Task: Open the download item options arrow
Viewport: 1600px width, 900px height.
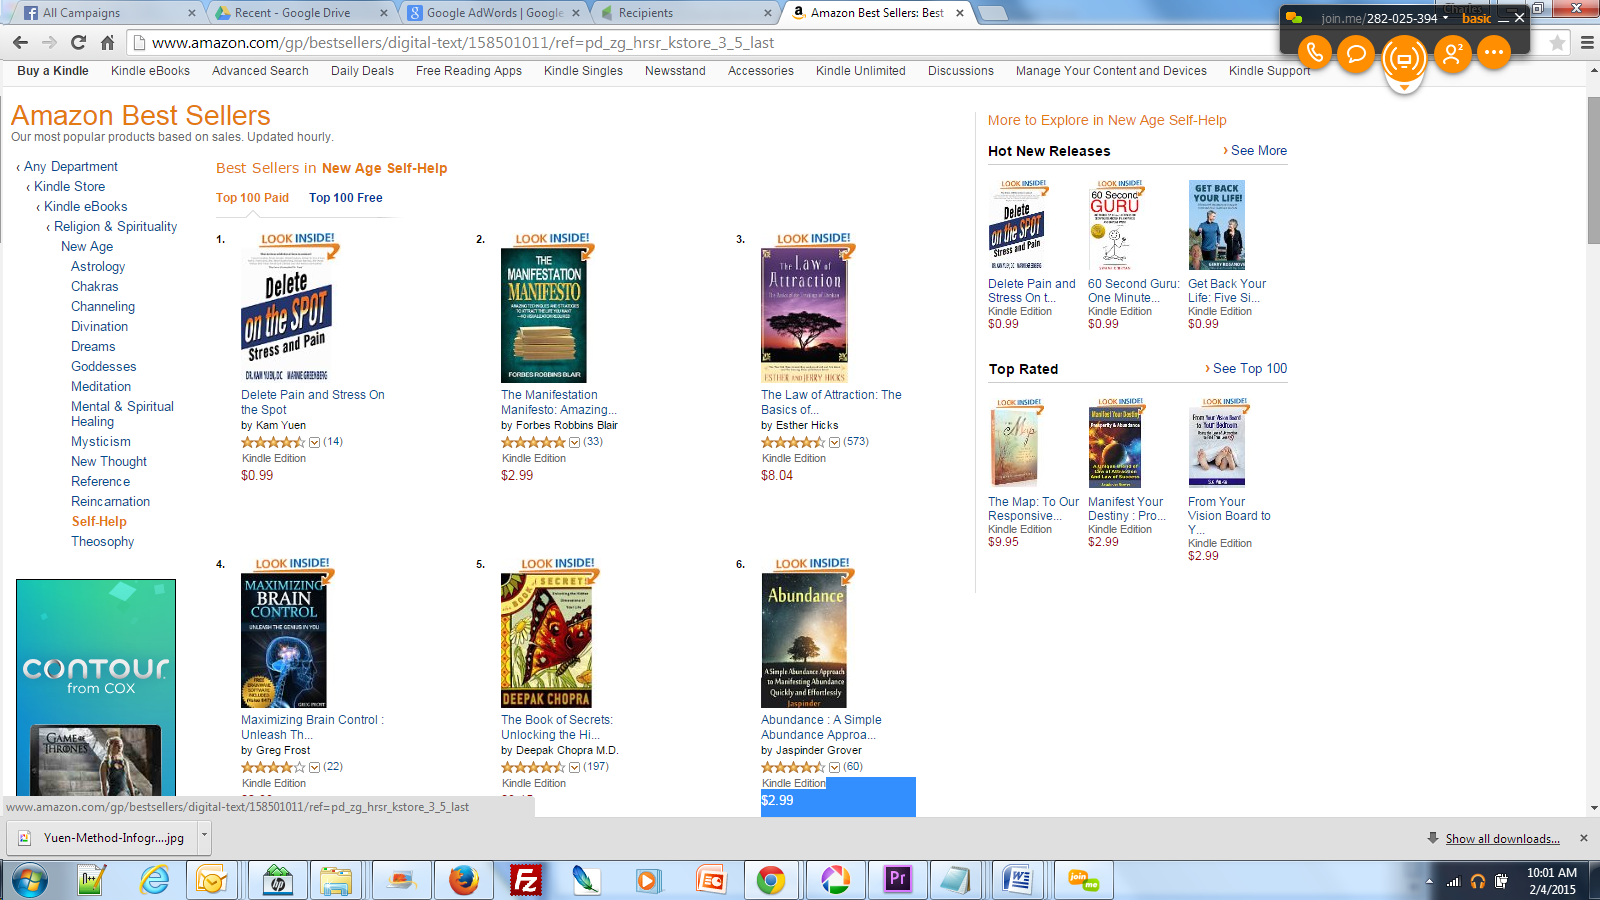Action: click(x=204, y=834)
